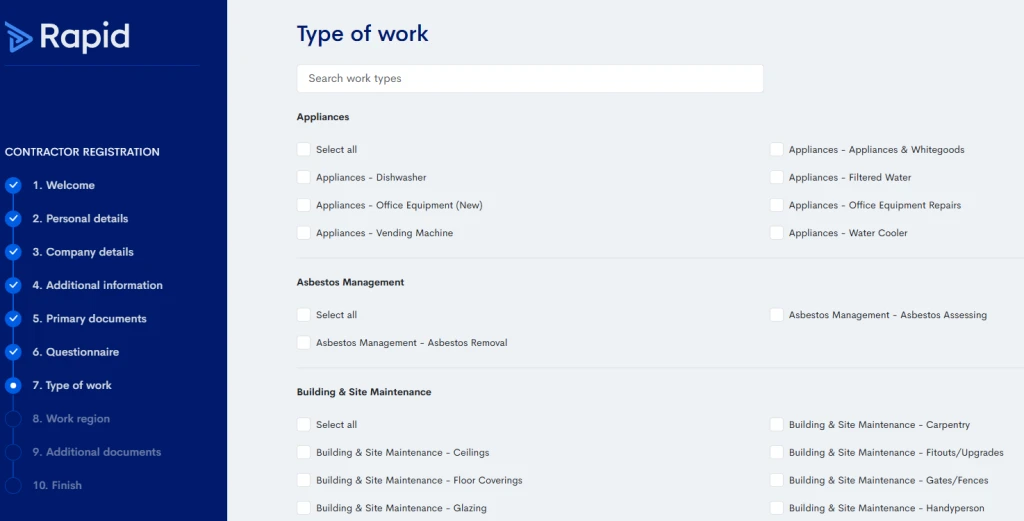Enable Asbestos Management - Asbestos Removal checkbox
The width and height of the screenshot is (1024, 521).
coord(304,343)
